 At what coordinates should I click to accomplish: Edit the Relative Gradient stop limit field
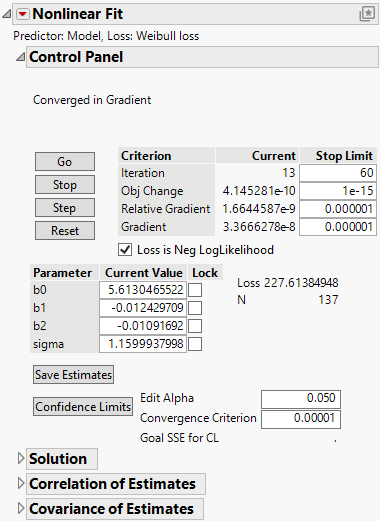coord(338,209)
